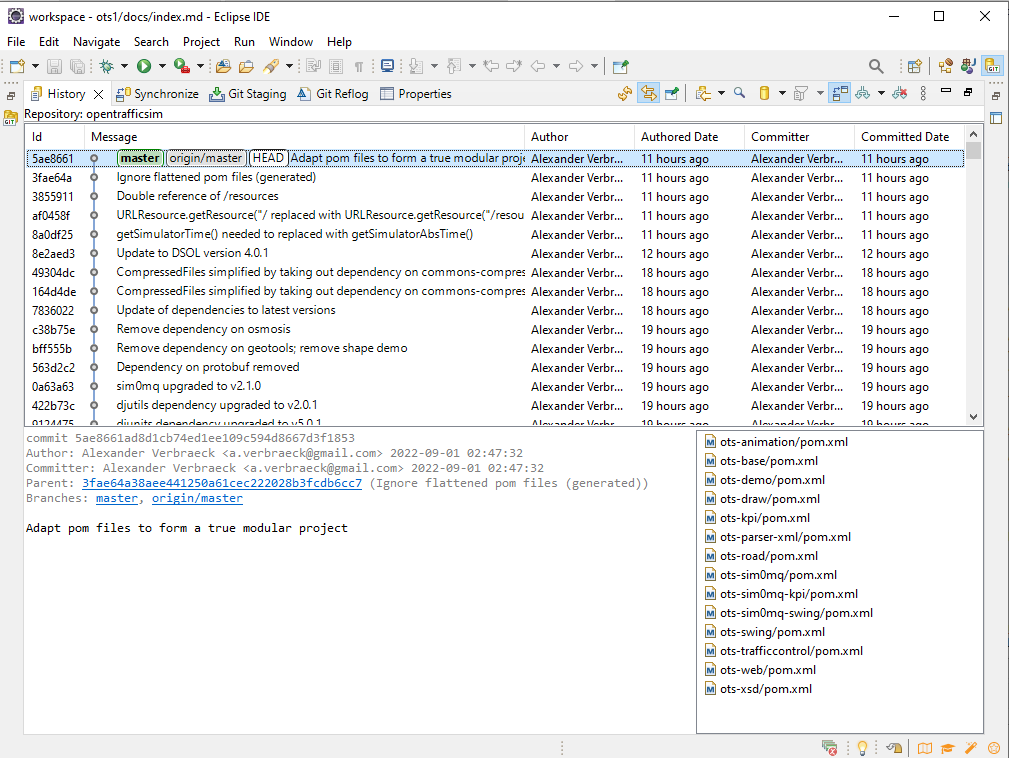The image size is (1009, 758).
Task: Click the scroll-down arrow of commit list
Action: coord(974,417)
